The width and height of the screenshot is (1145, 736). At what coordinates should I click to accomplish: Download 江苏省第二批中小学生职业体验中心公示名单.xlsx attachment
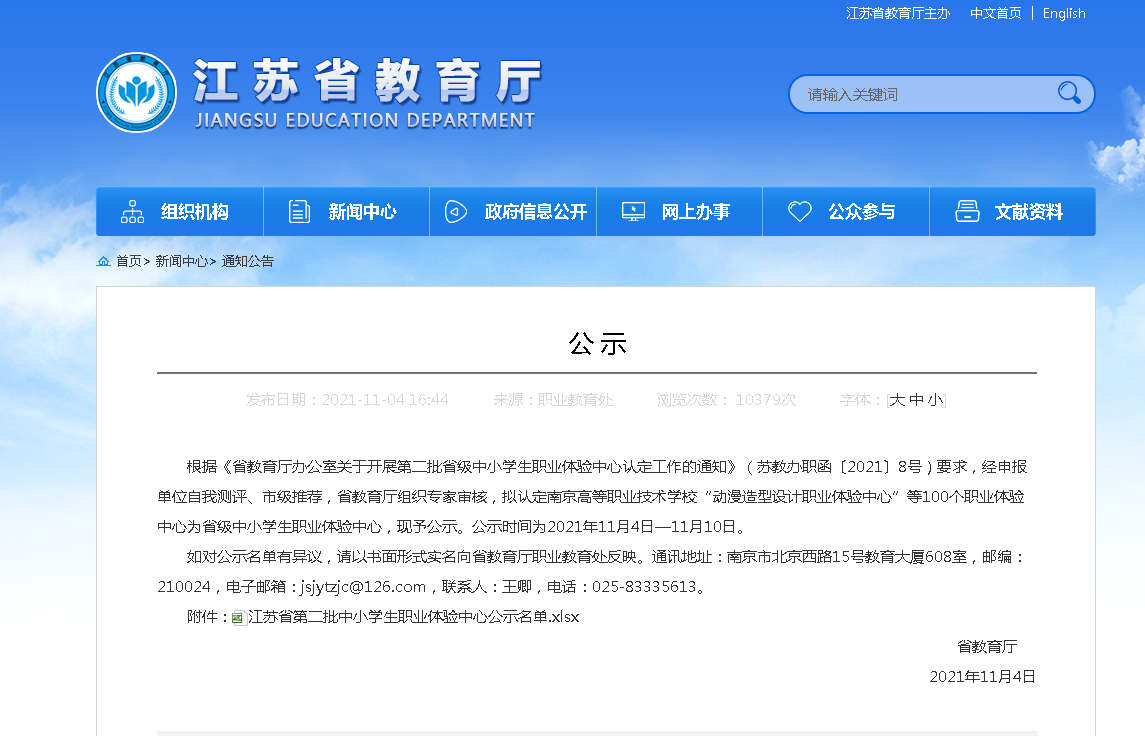413,617
